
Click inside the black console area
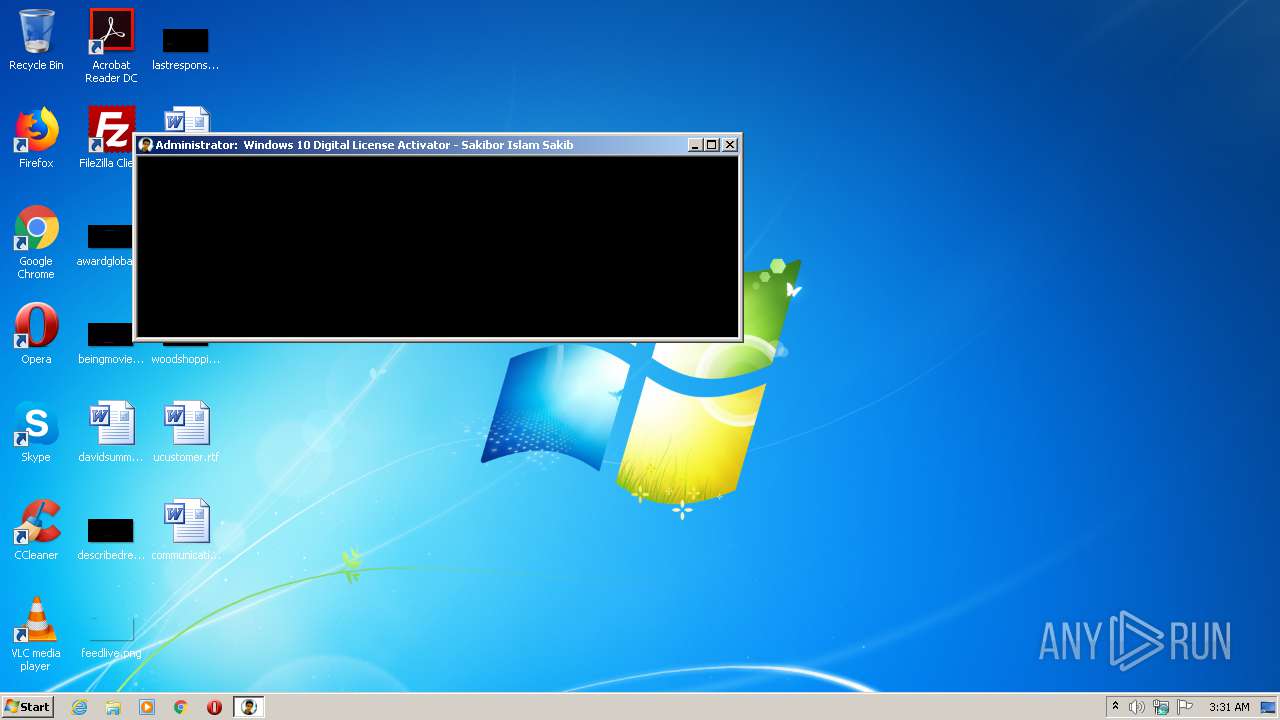pos(438,246)
